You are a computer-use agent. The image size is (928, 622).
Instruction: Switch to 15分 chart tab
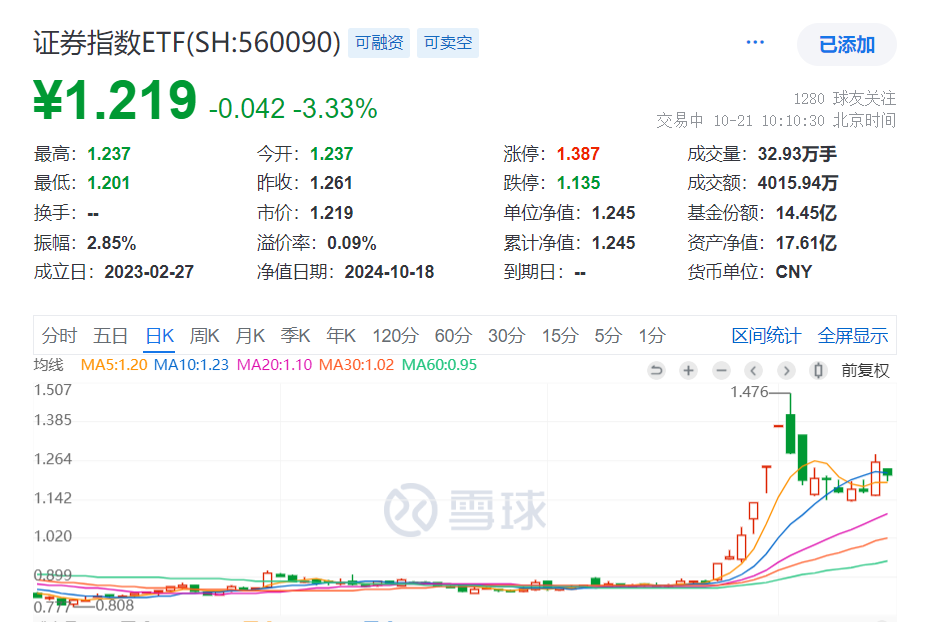559,336
